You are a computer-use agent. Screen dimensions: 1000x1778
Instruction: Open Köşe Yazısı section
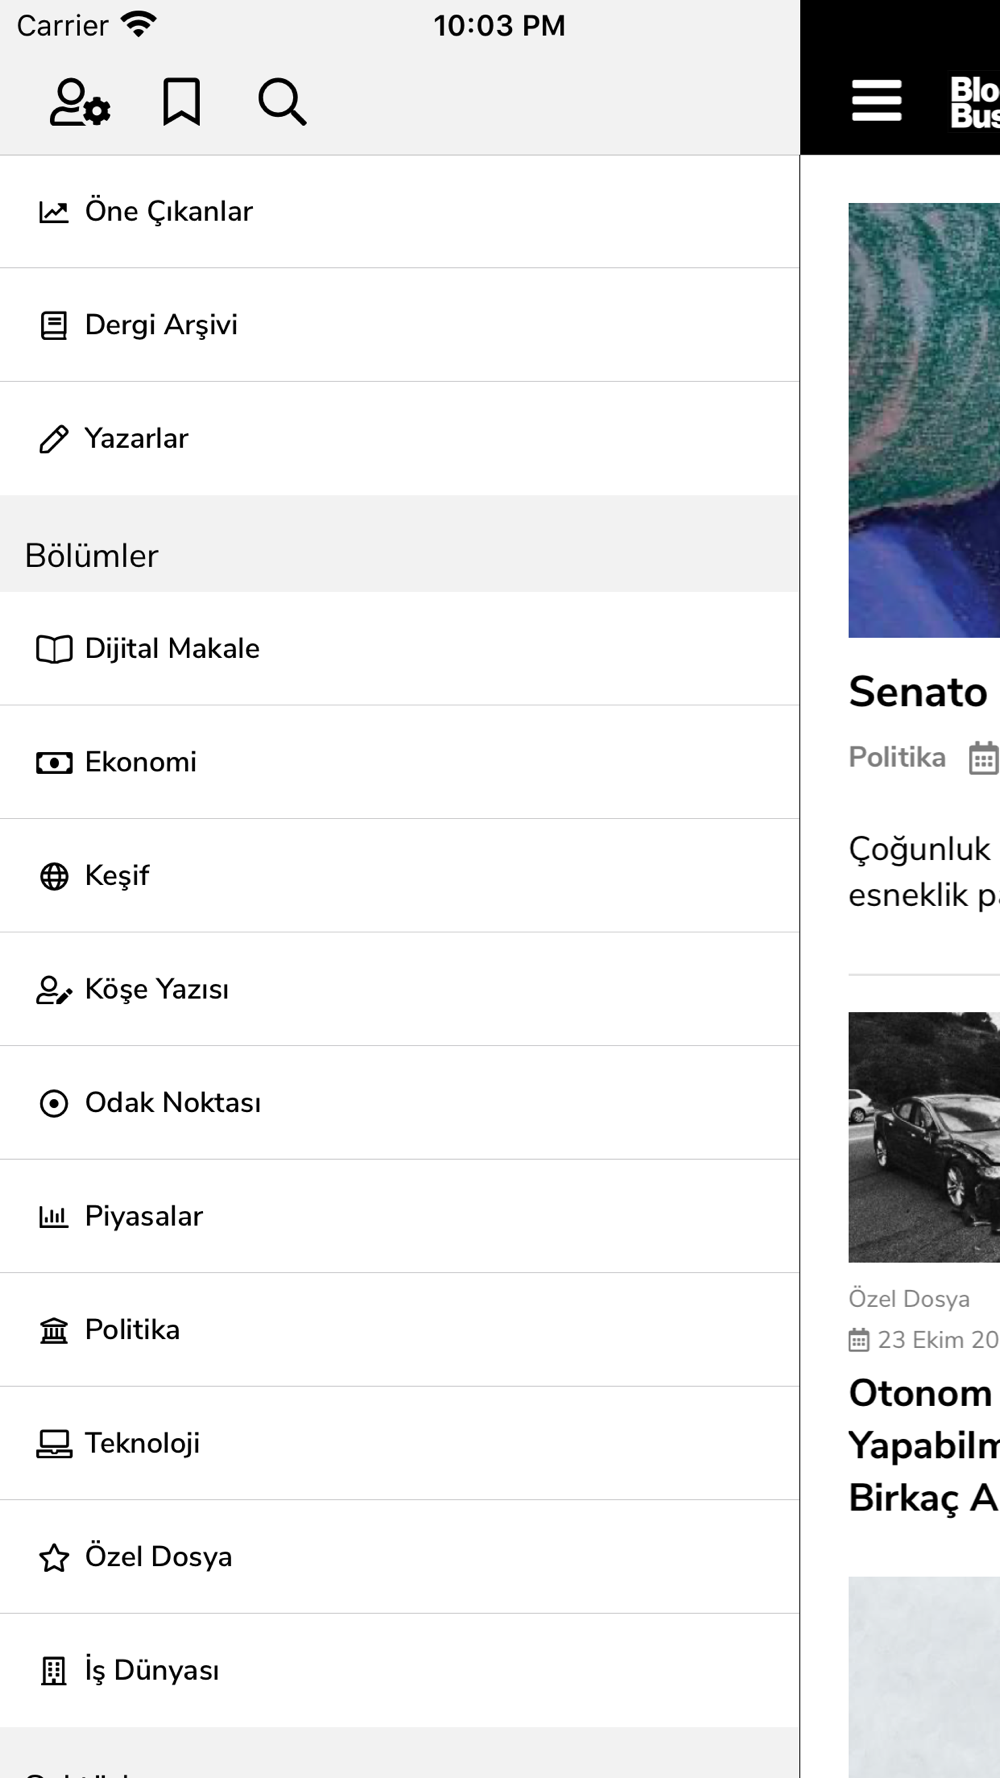pyautogui.click(x=399, y=989)
